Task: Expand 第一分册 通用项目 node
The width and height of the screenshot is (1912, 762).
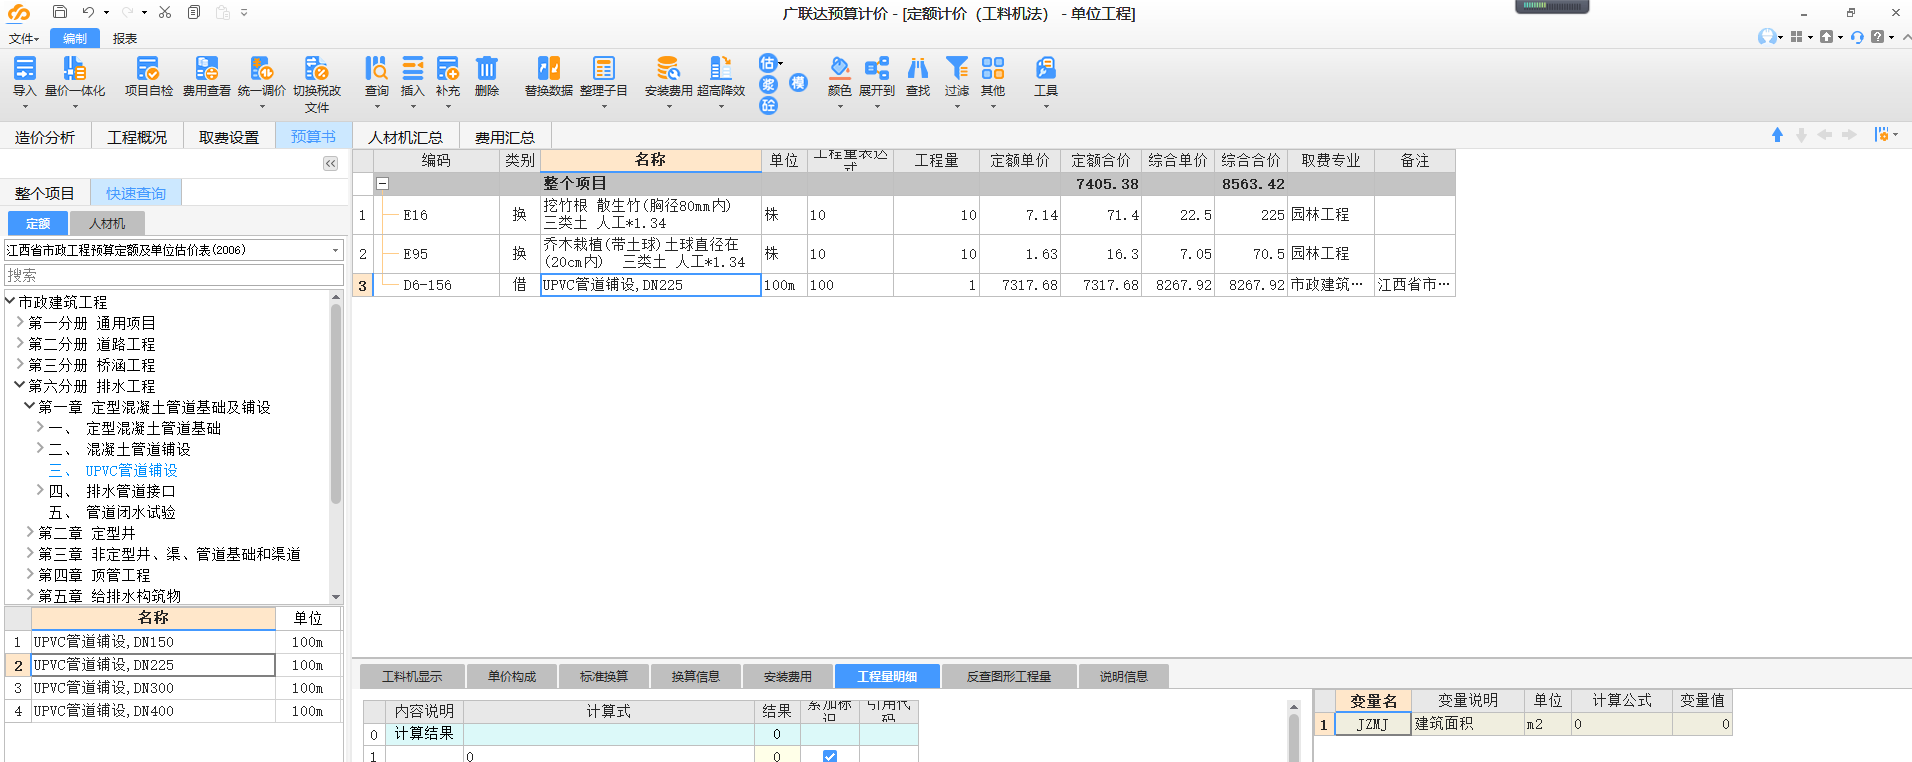Action: (x=20, y=323)
